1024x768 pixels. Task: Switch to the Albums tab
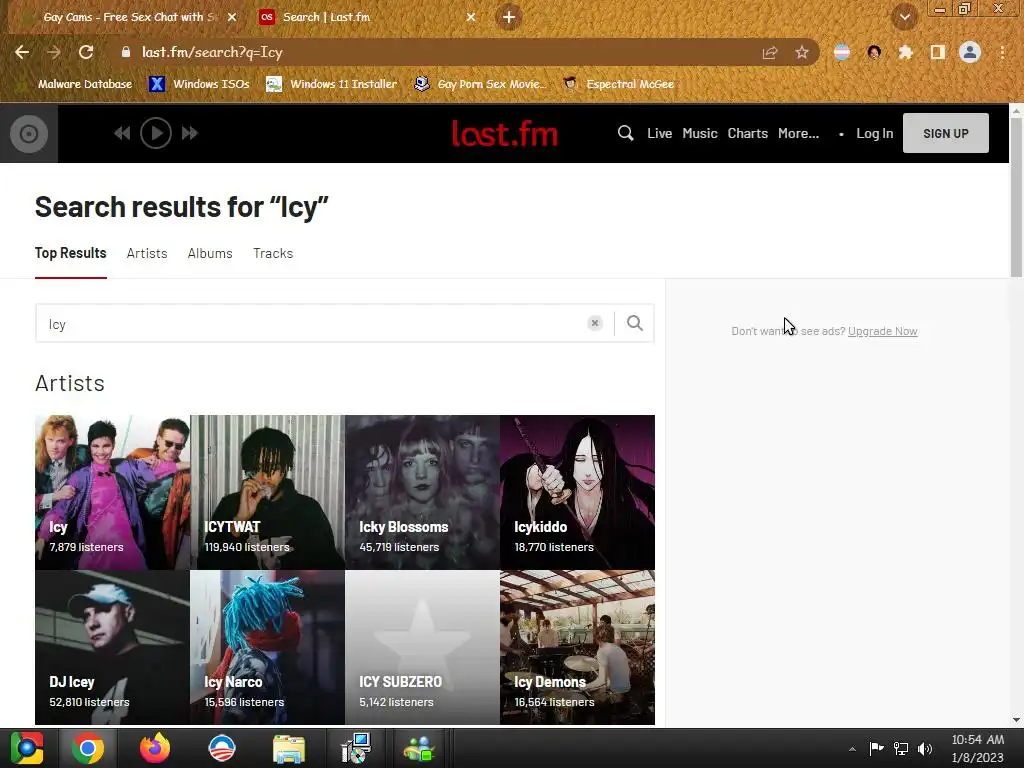pos(210,253)
